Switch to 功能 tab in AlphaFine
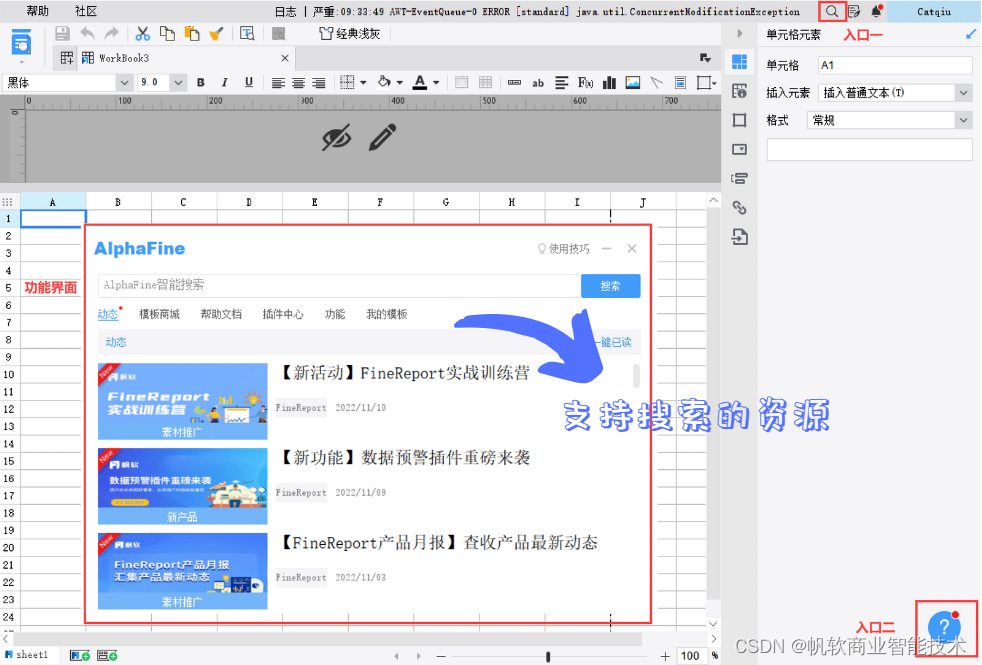 [x=334, y=314]
